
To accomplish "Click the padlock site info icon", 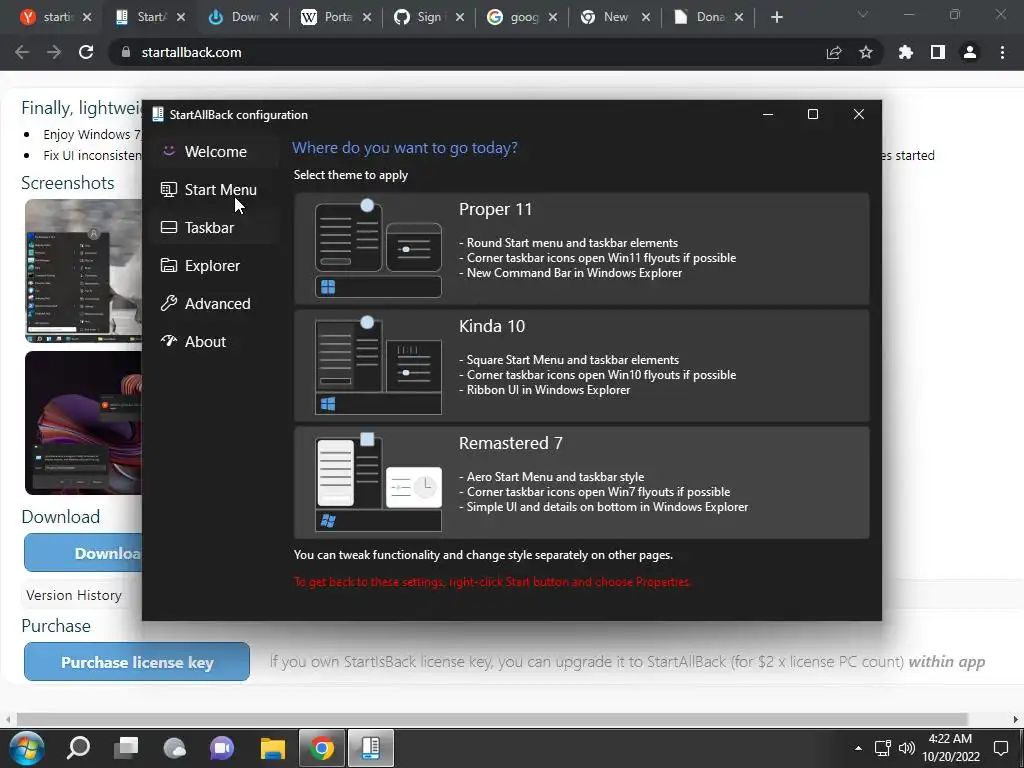I will [125, 52].
